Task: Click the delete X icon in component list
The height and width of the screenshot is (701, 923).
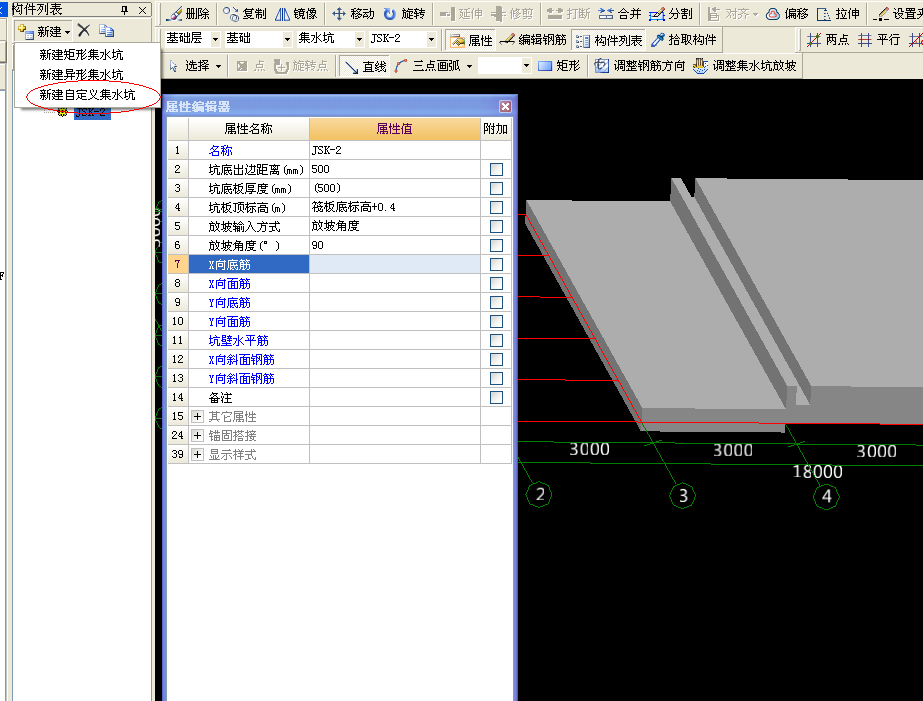Action: tap(84, 31)
